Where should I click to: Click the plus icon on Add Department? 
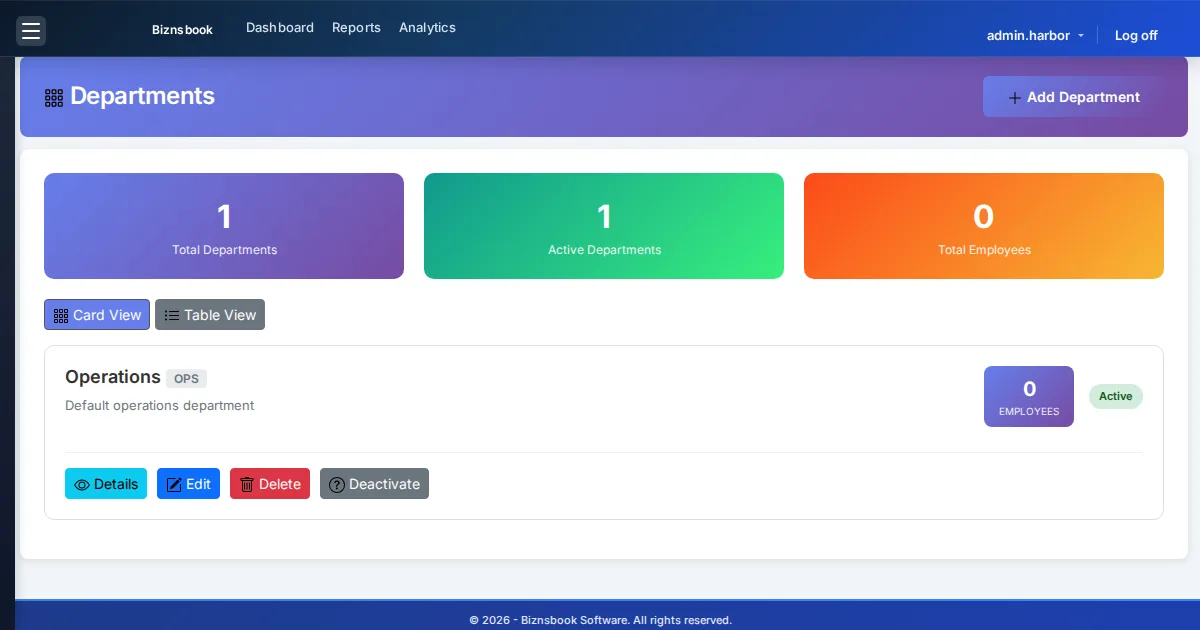point(1015,98)
